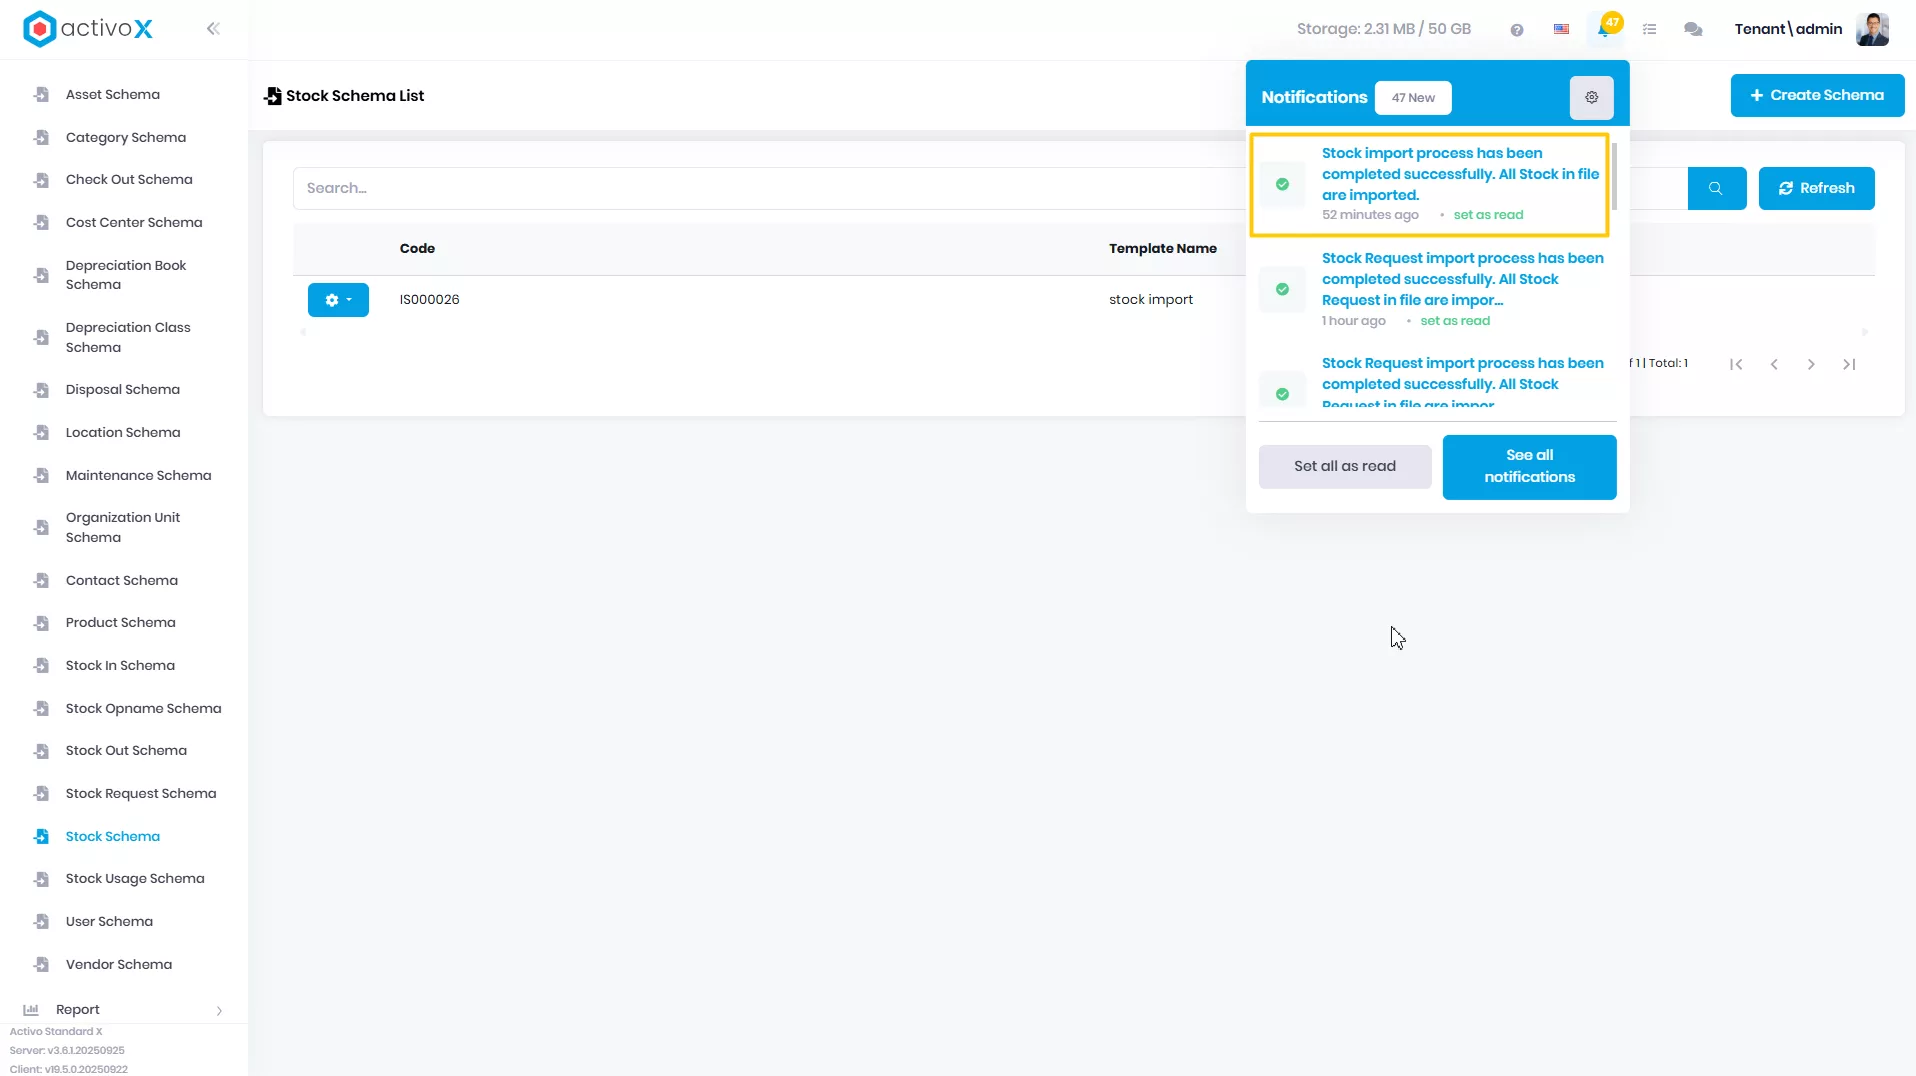
Task: Click the Refresh button
Action: (1816, 188)
